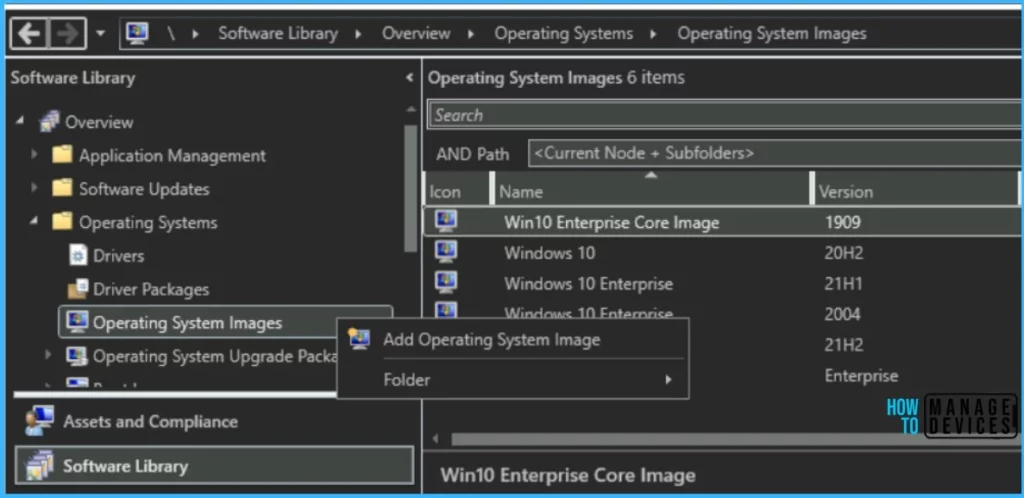Open the Folder submenu

pos(513,380)
